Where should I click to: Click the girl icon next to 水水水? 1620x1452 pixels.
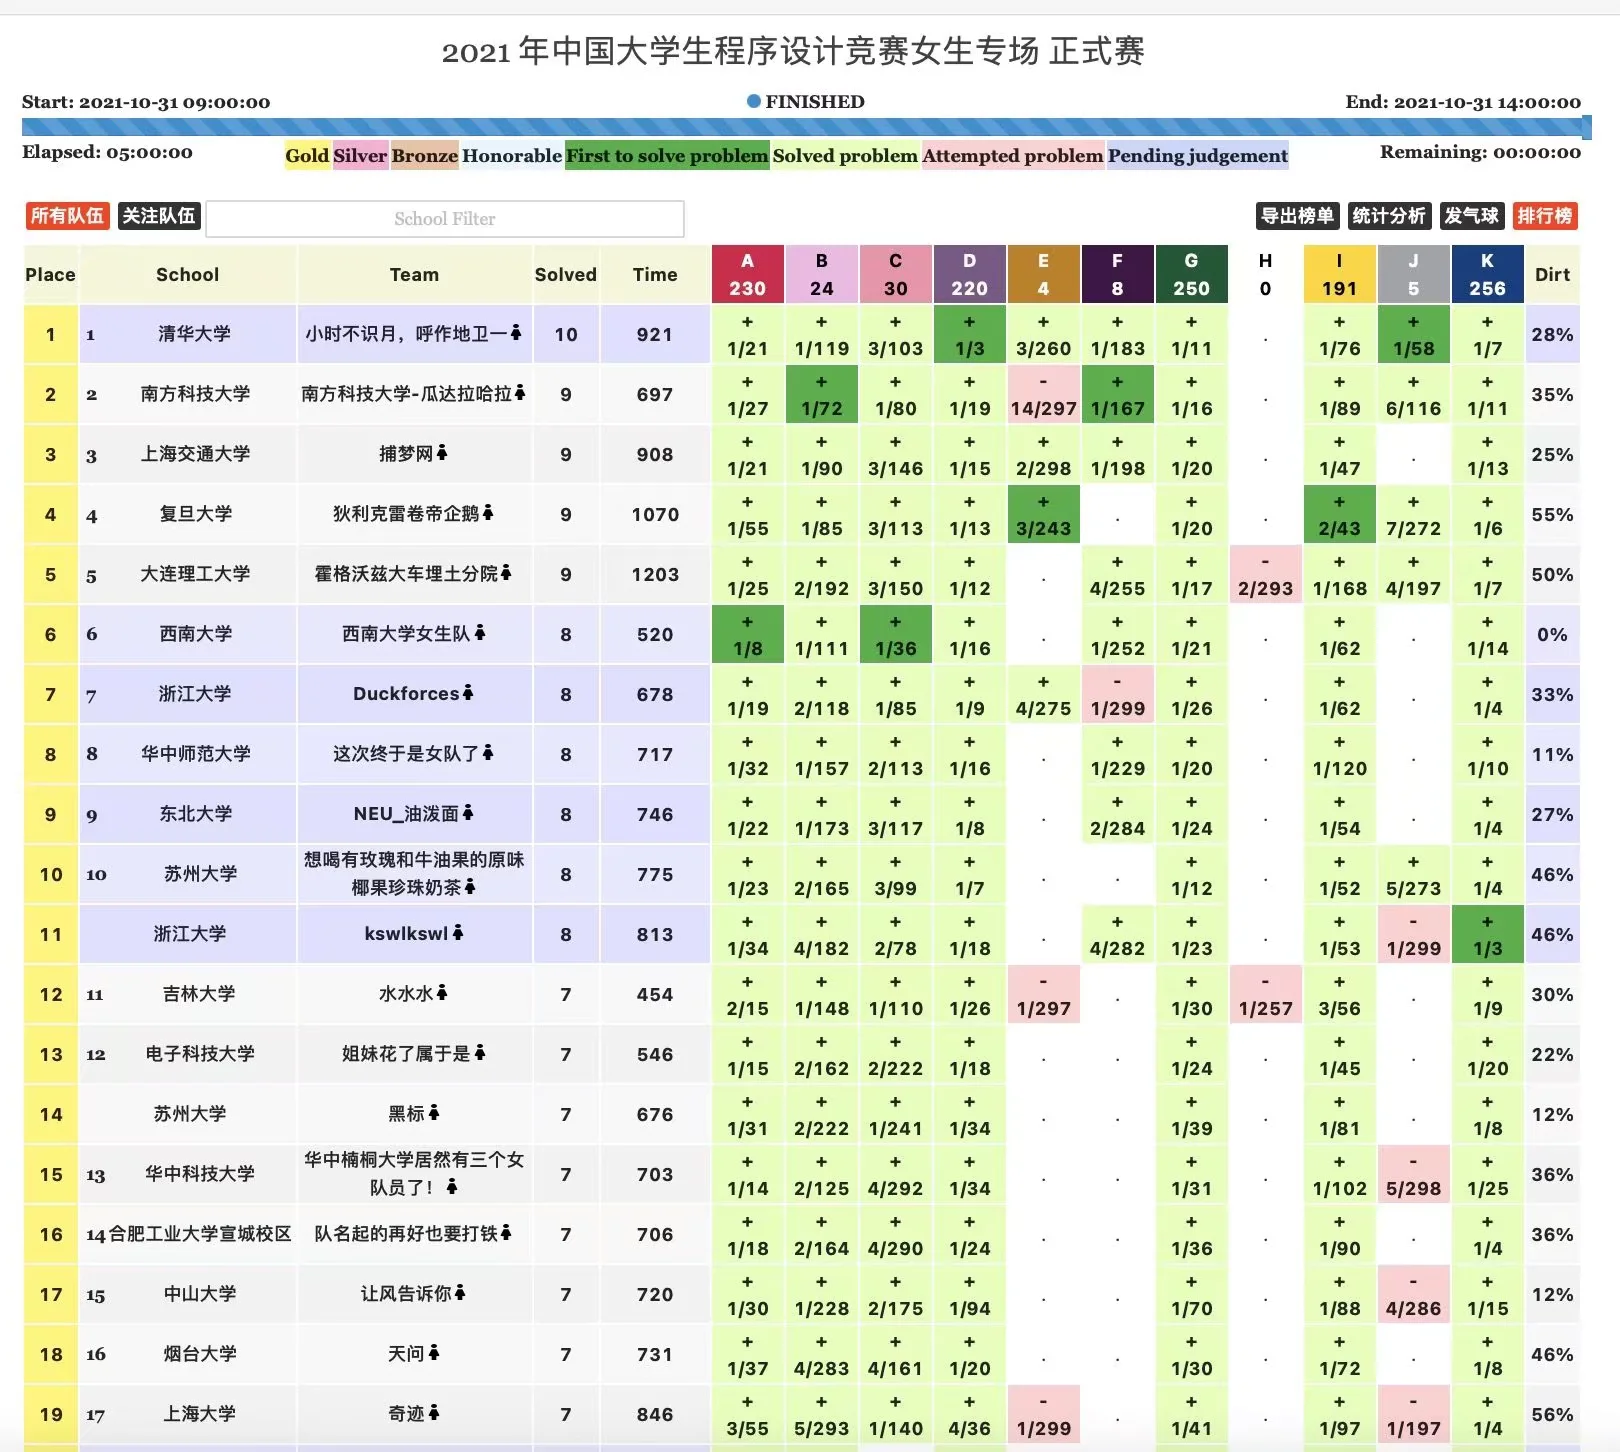click(442, 993)
